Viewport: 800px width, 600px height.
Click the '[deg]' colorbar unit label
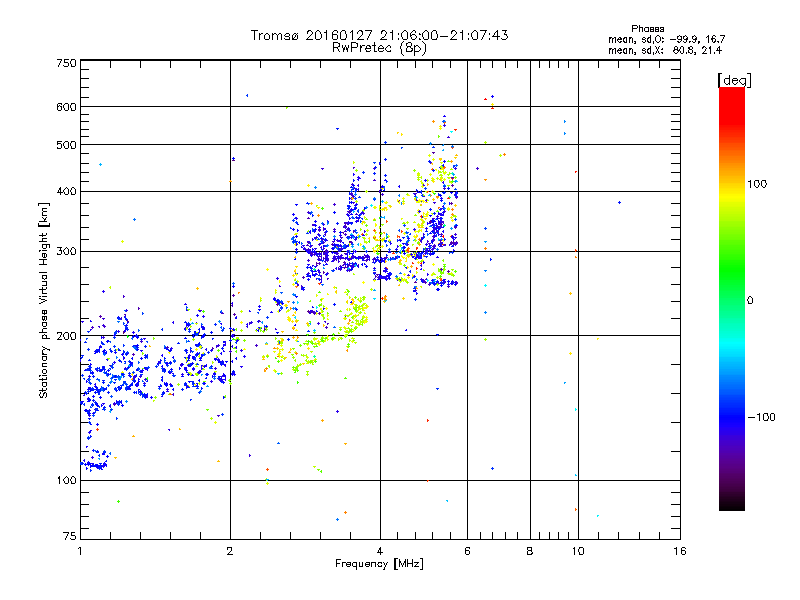[734, 80]
